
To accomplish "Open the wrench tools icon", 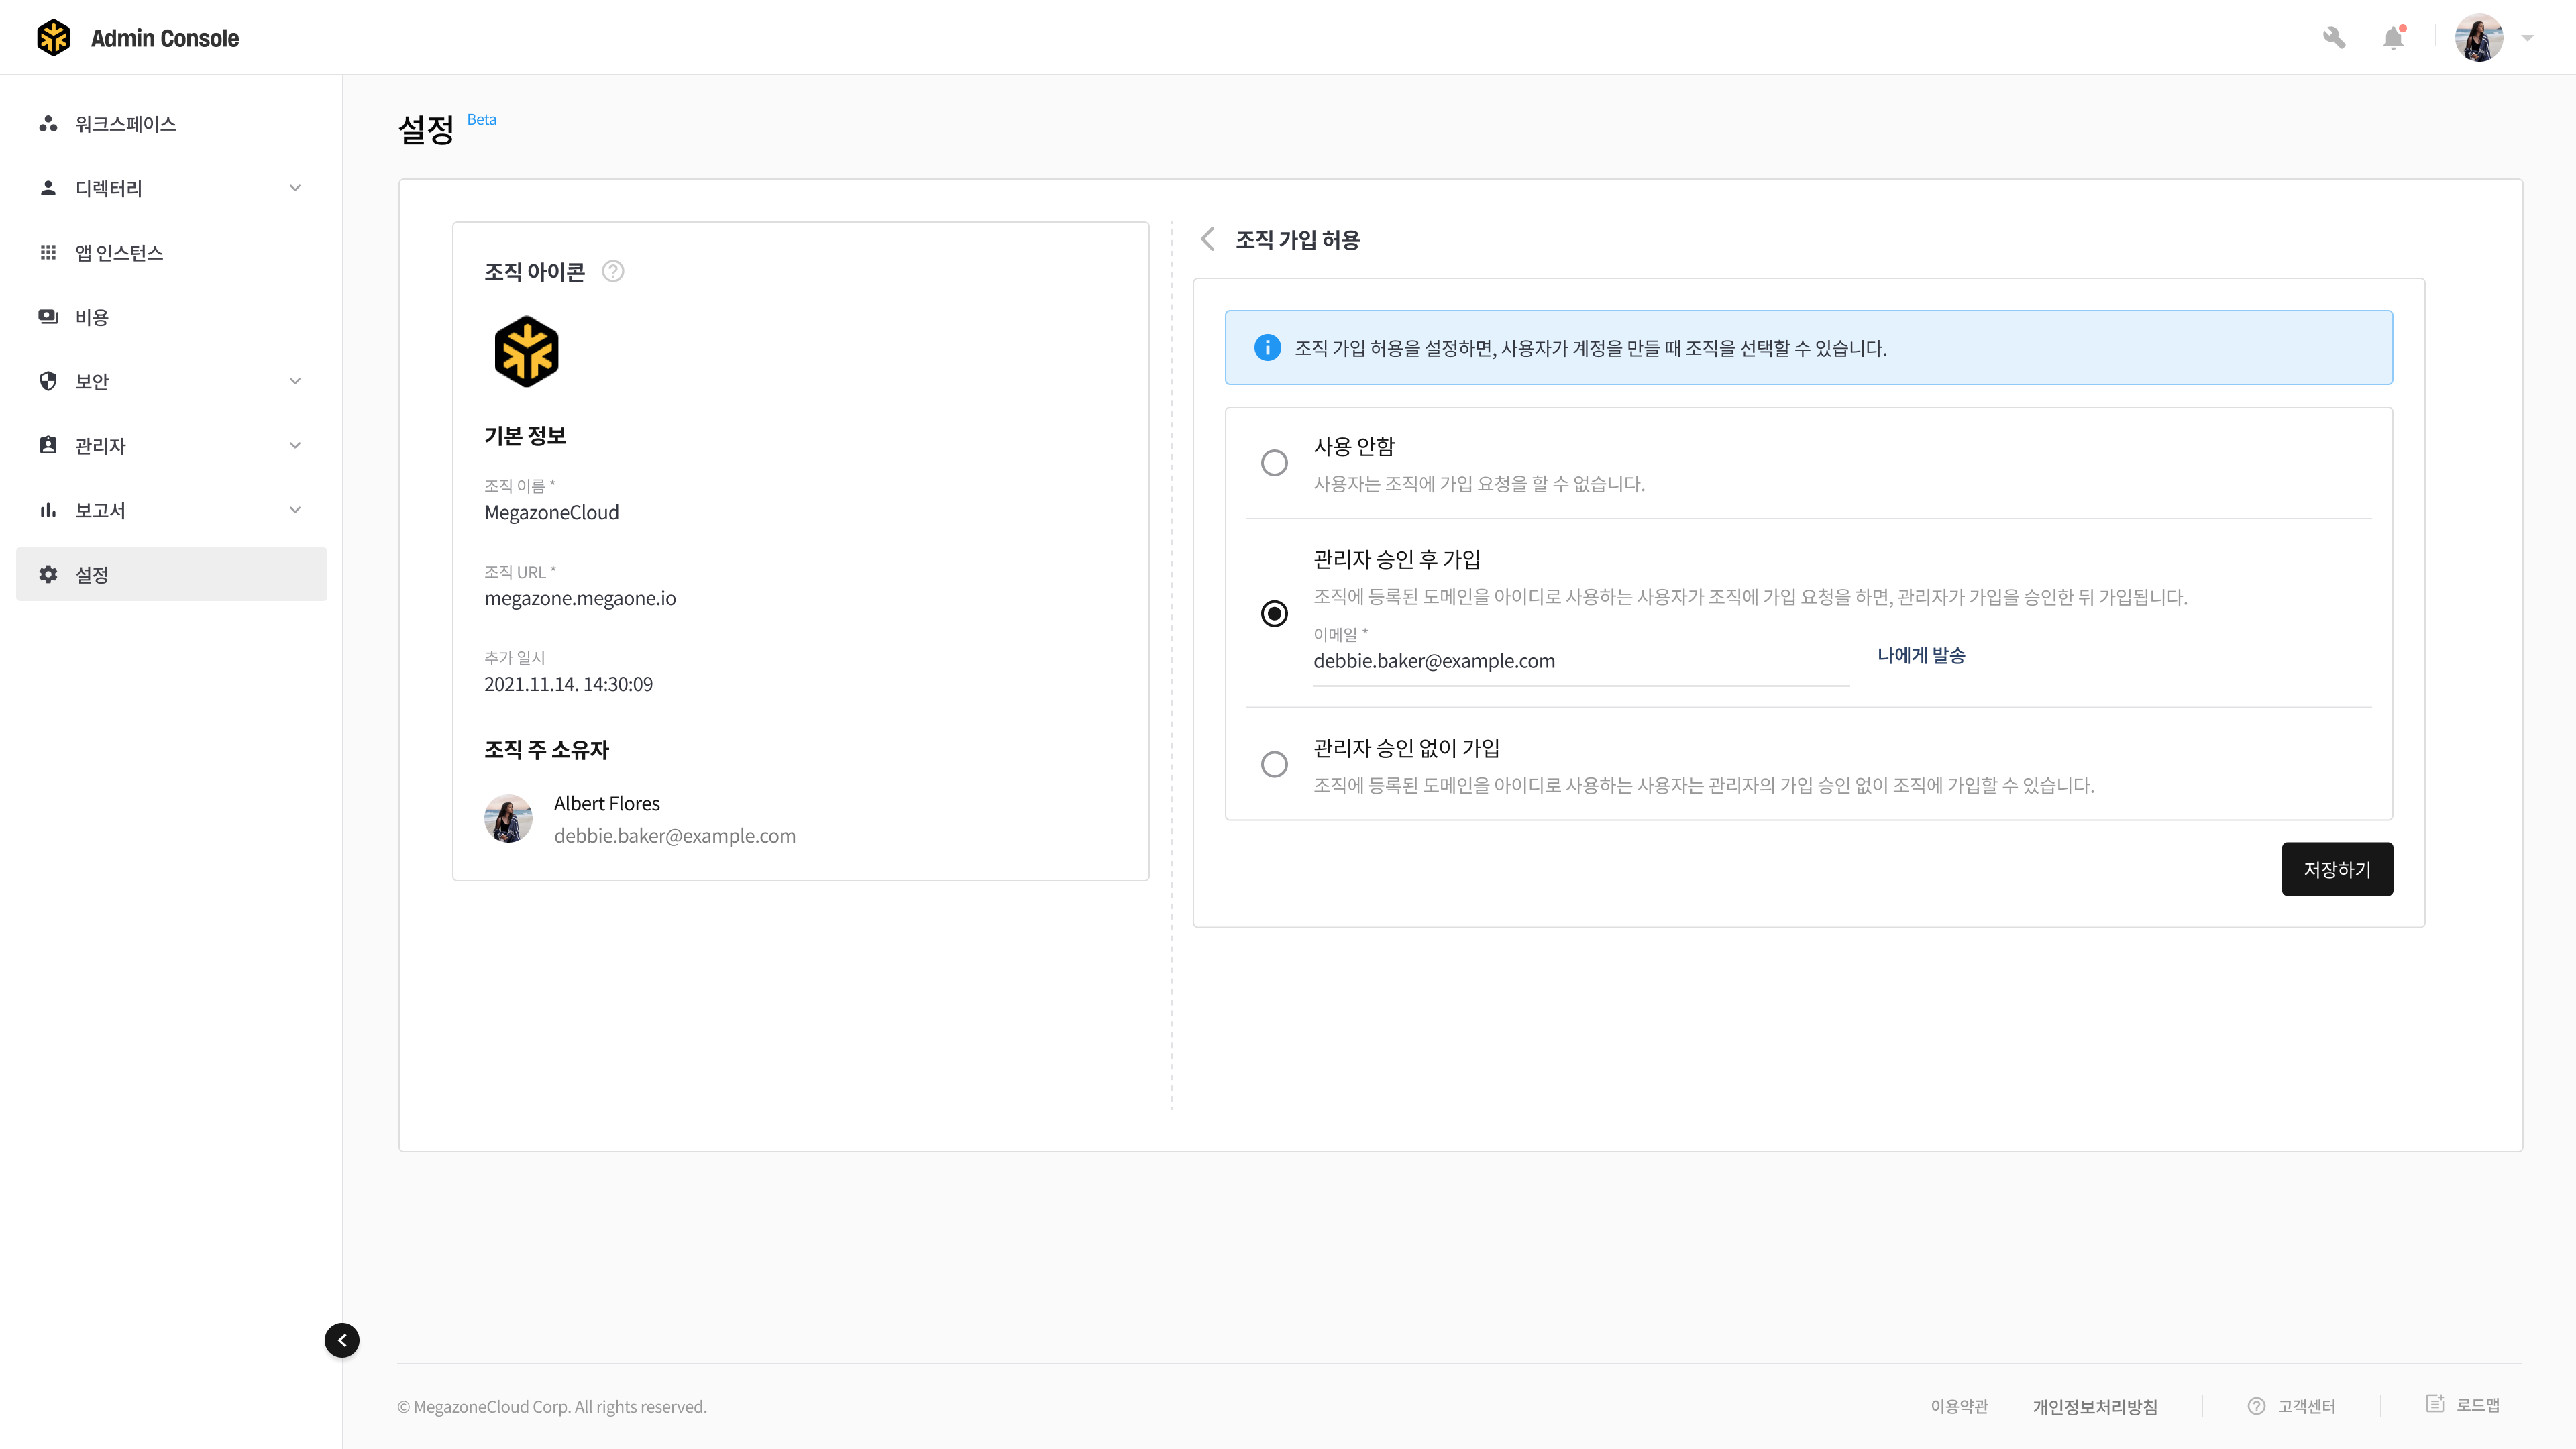I will pyautogui.click(x=2334, y=38).
